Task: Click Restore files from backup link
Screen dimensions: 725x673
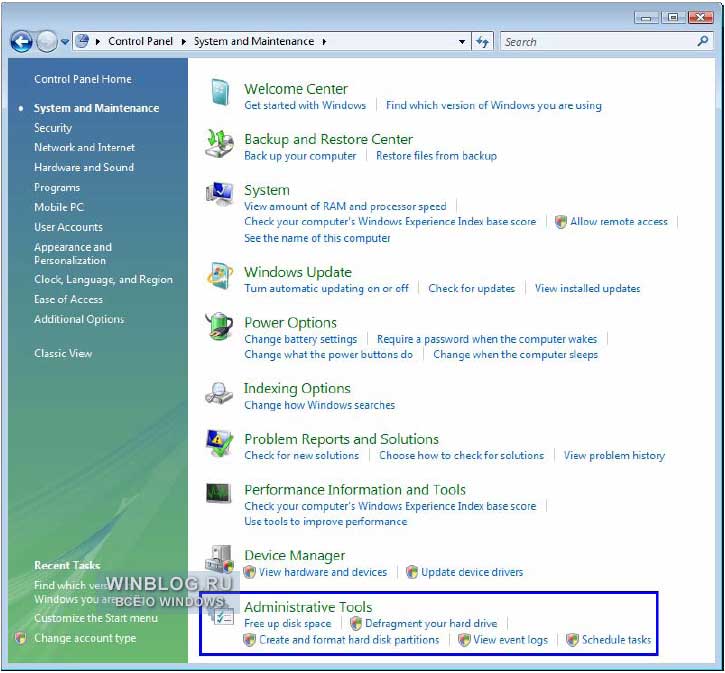Action: pos(436,156)
